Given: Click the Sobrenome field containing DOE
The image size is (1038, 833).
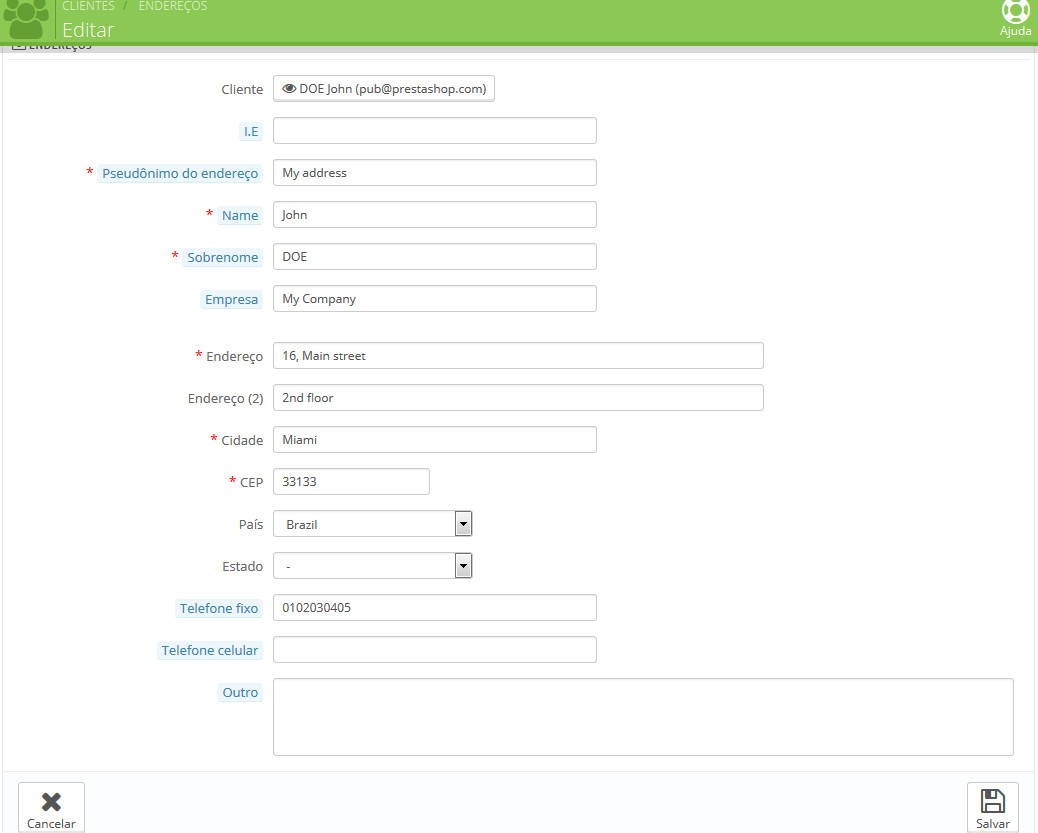Looking at the screenshot, I should [435, 257].
